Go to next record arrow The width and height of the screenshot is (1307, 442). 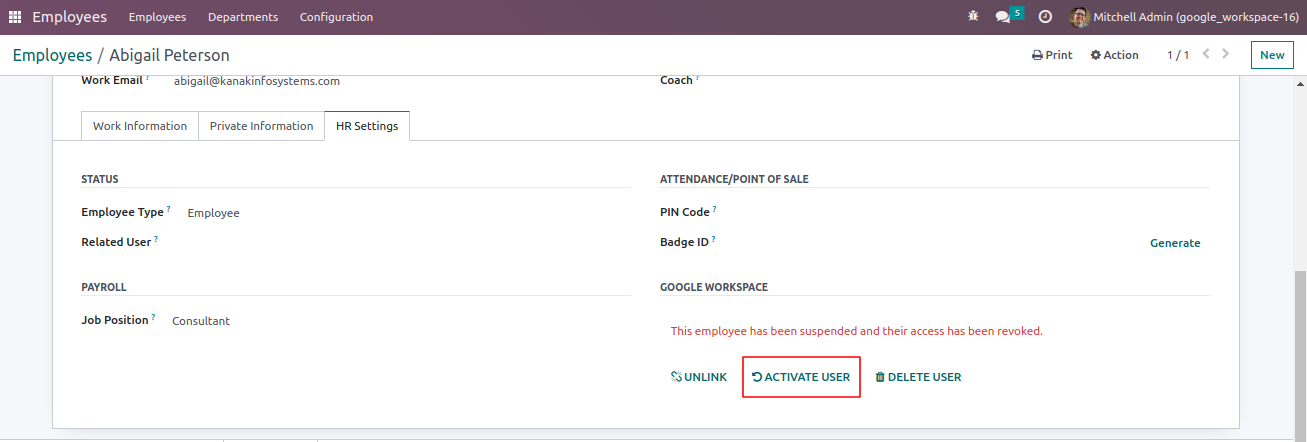click(x=1226, y=54)
